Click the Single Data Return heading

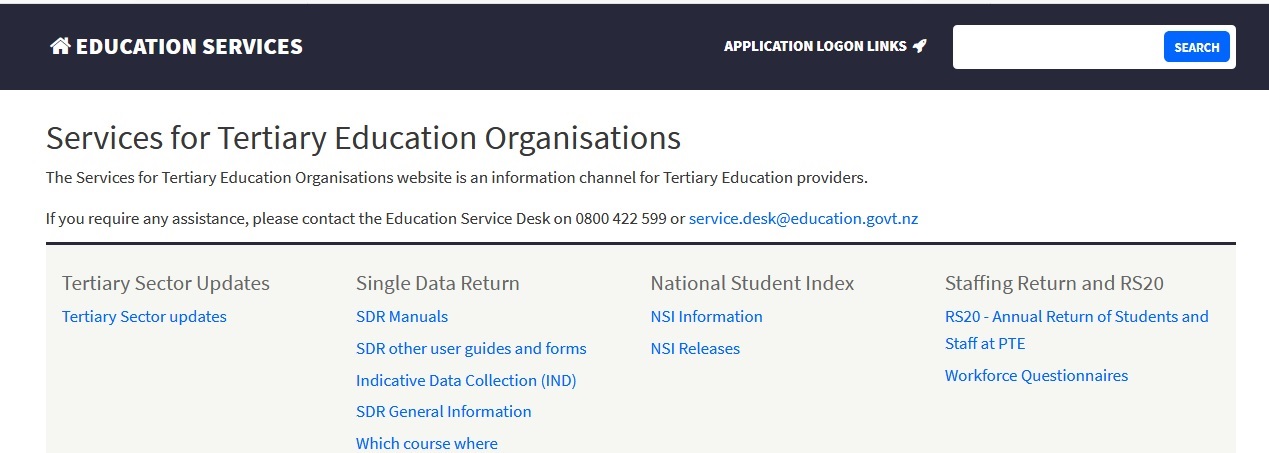click(437, 283)
